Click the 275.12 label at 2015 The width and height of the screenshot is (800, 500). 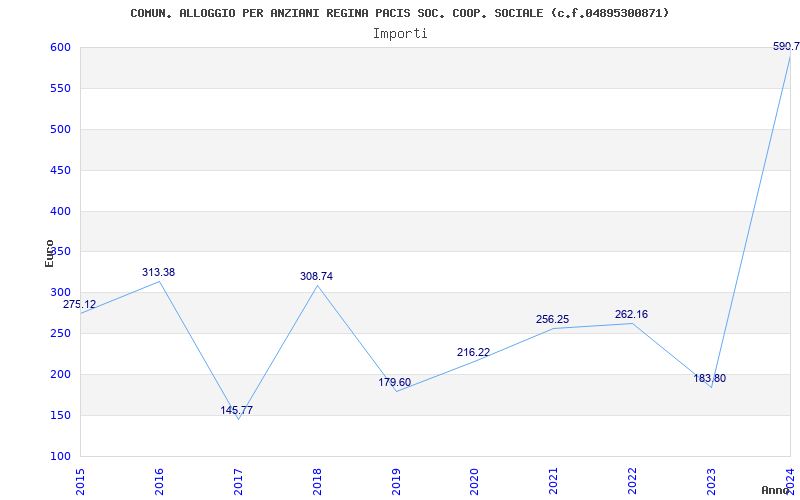point(80,304)
